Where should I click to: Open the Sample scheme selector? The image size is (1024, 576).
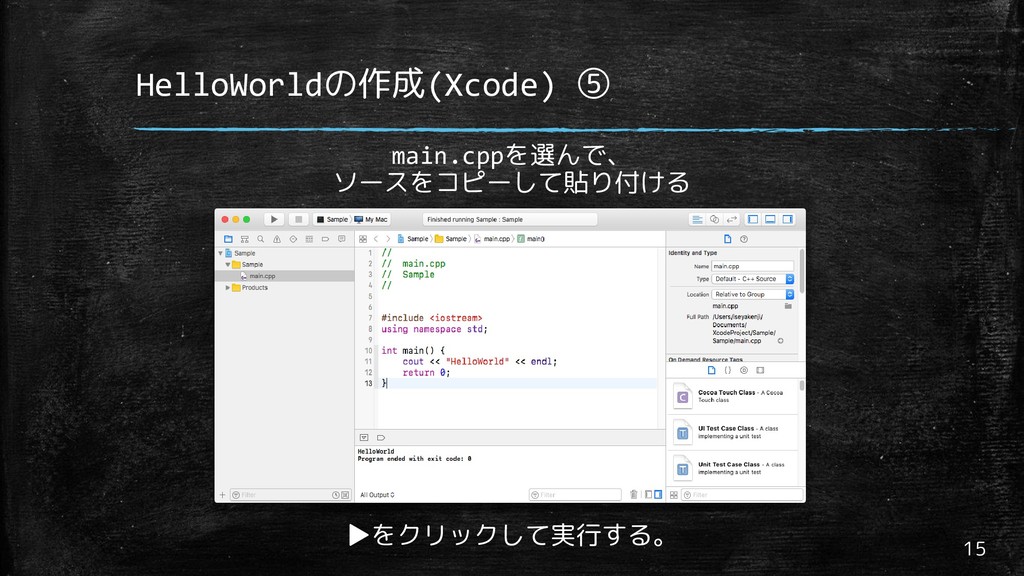point(332,219)
